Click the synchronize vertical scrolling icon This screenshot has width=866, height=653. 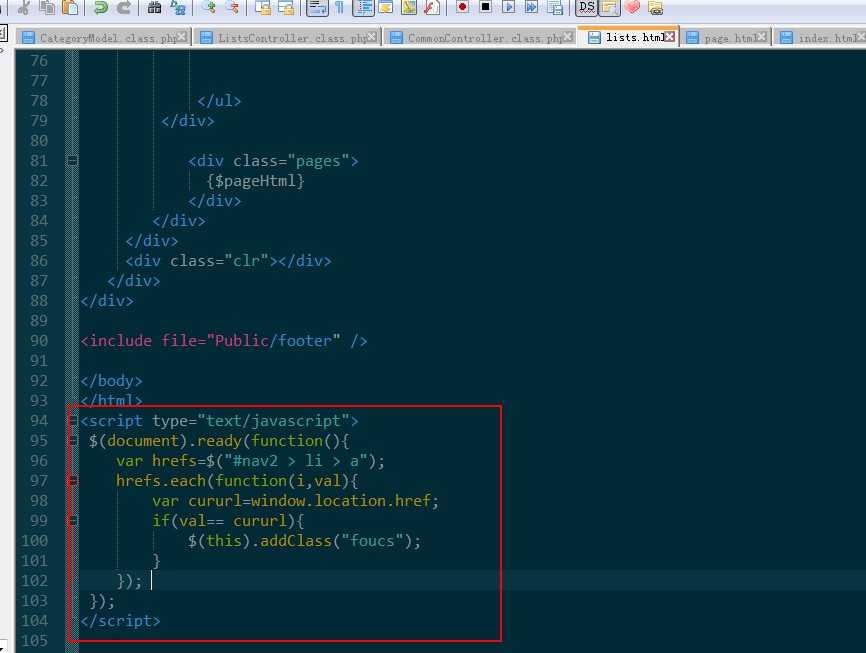[x=263, y=8]
